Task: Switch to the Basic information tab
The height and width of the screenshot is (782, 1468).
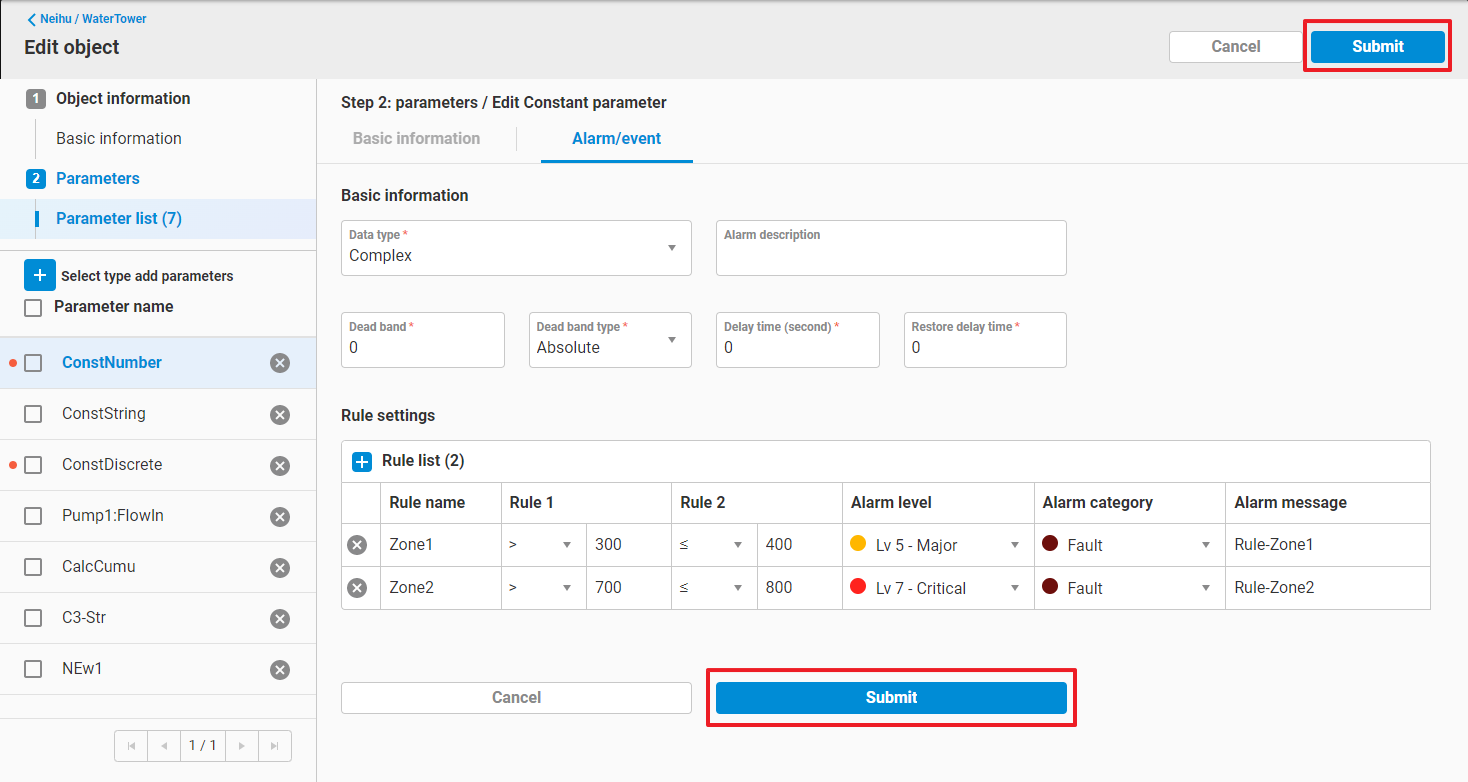Action: (416, 139)
